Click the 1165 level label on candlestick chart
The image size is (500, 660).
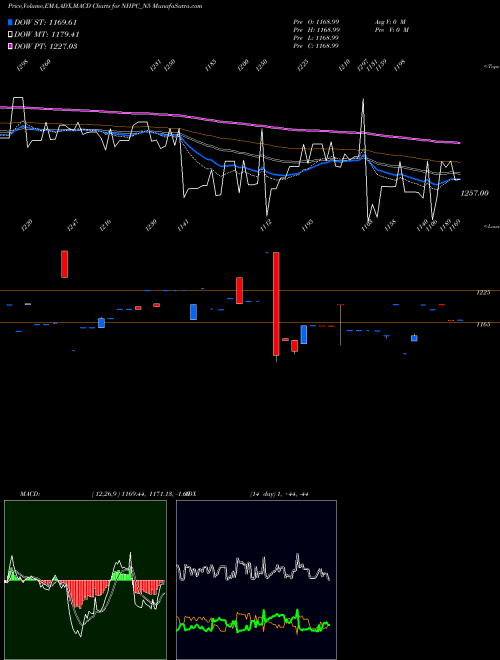coord(483,325)
